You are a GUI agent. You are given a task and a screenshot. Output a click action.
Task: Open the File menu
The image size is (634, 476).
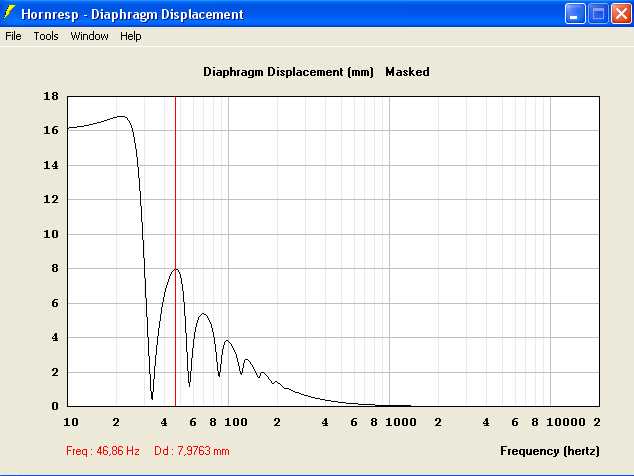click(13, 36)
